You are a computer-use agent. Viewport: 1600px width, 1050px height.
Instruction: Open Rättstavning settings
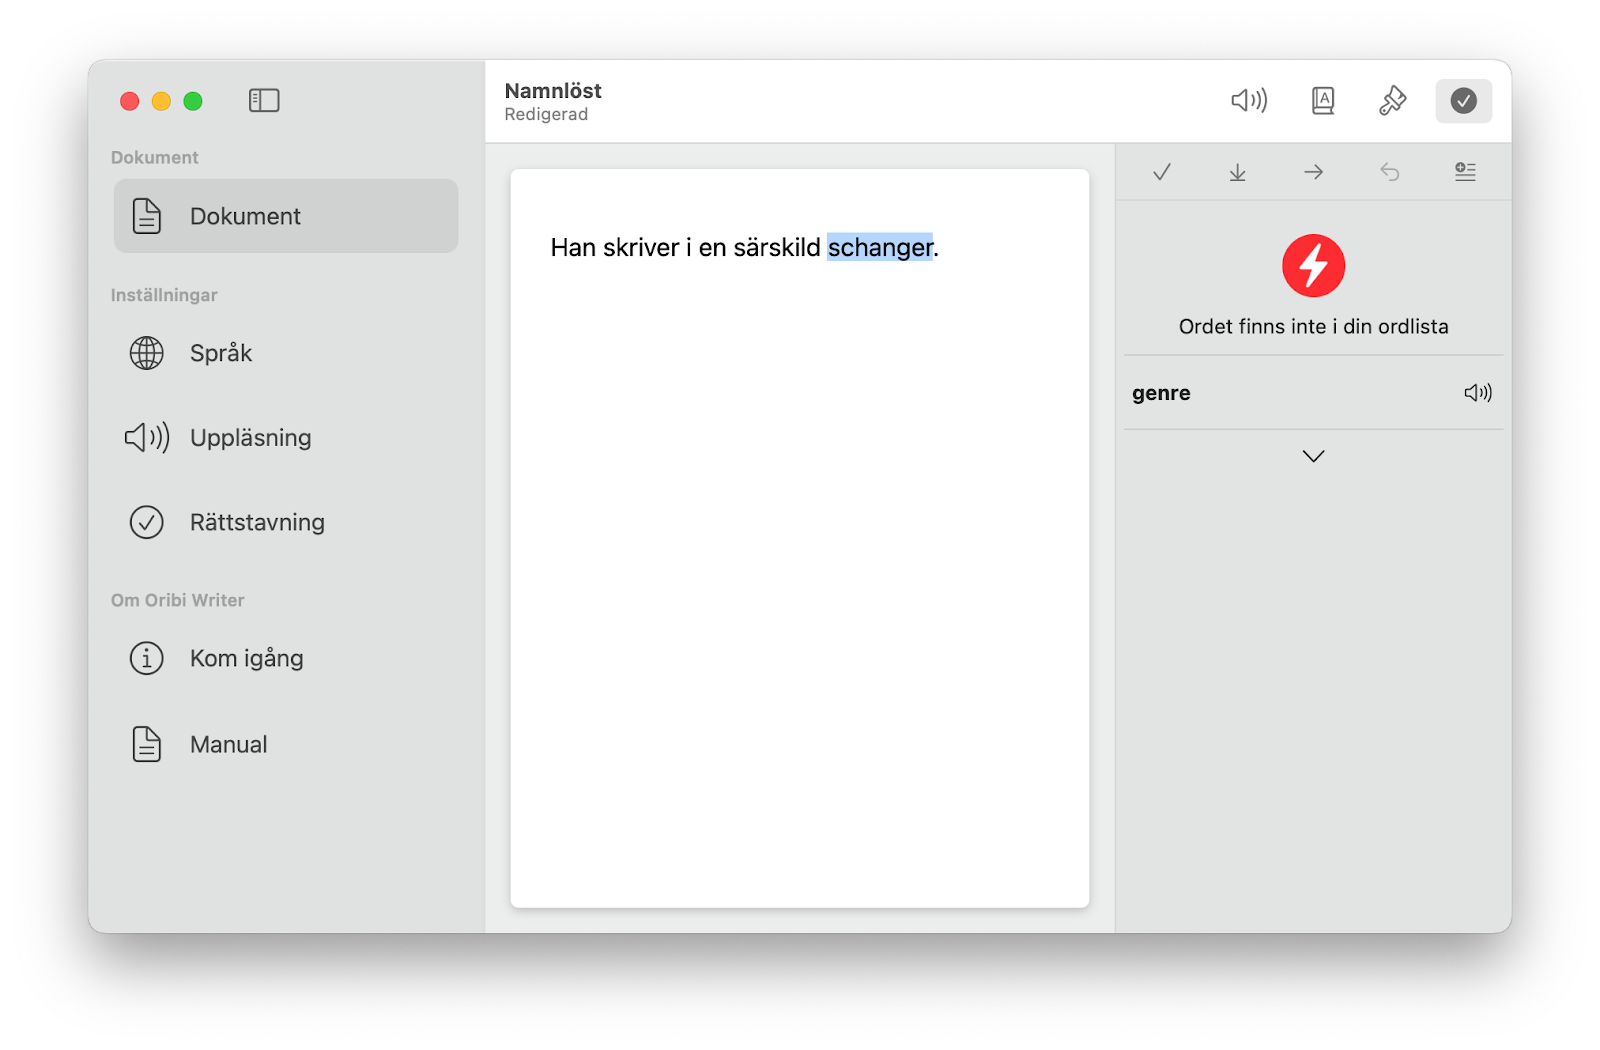click(286, 522)
